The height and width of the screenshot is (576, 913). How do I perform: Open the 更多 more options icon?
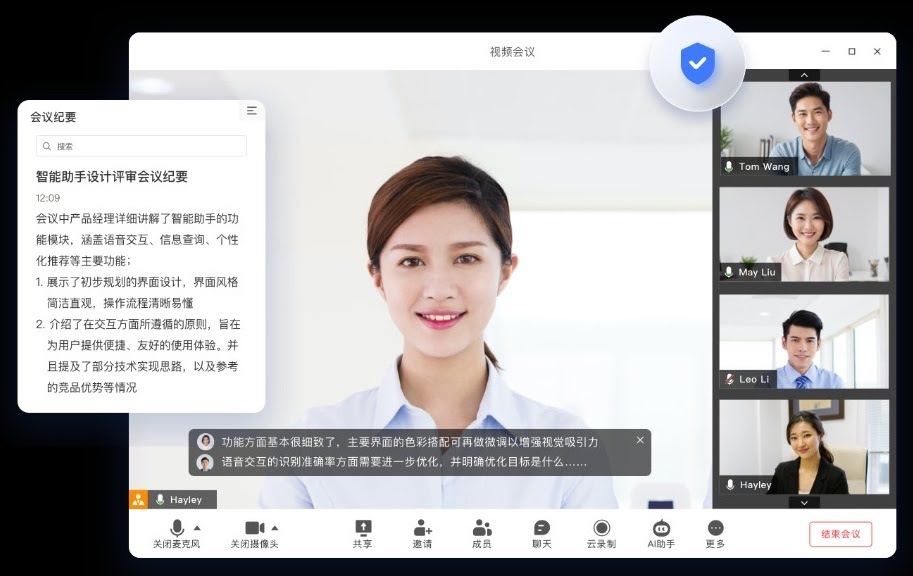pos(715,528)
